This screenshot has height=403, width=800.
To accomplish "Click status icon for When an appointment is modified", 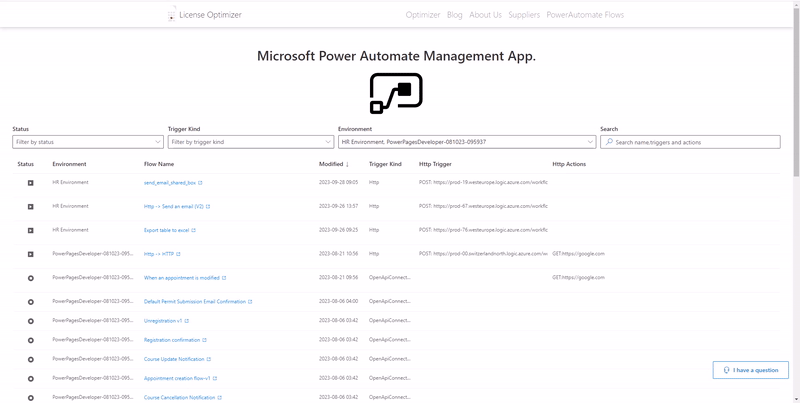I will point(31,278).
